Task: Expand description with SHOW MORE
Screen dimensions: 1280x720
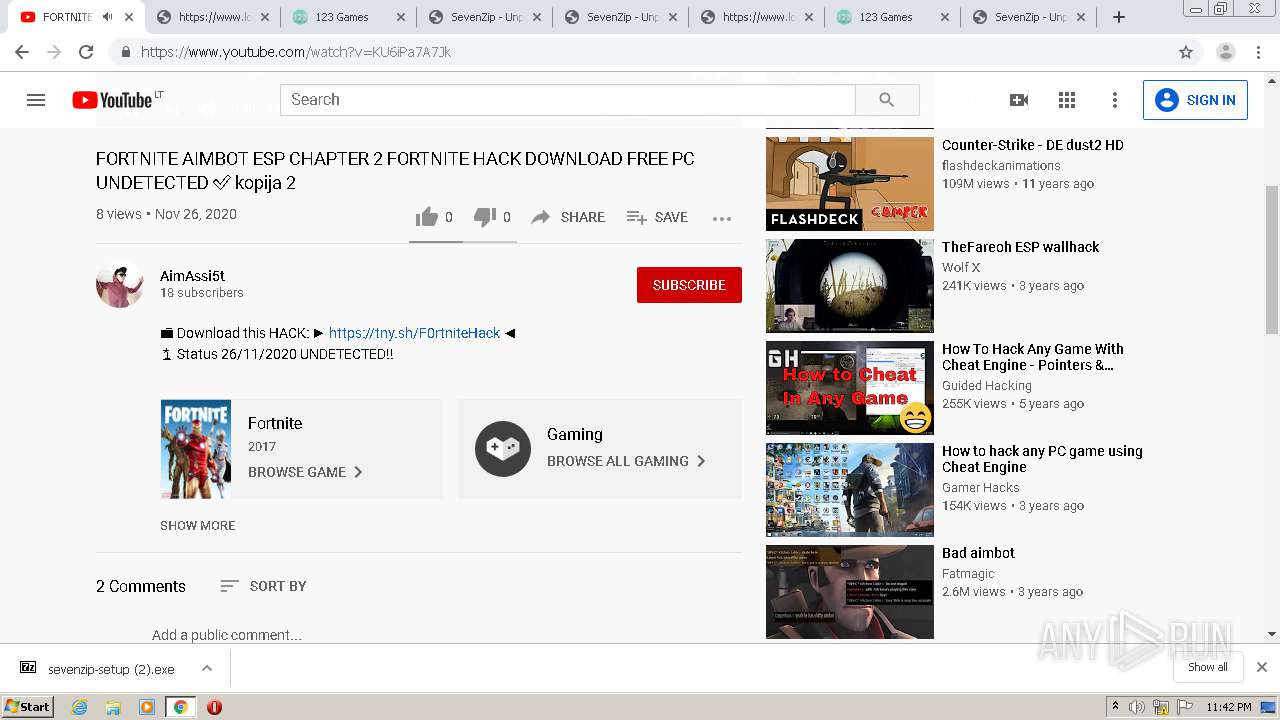Action: click(x=198, y=525)
